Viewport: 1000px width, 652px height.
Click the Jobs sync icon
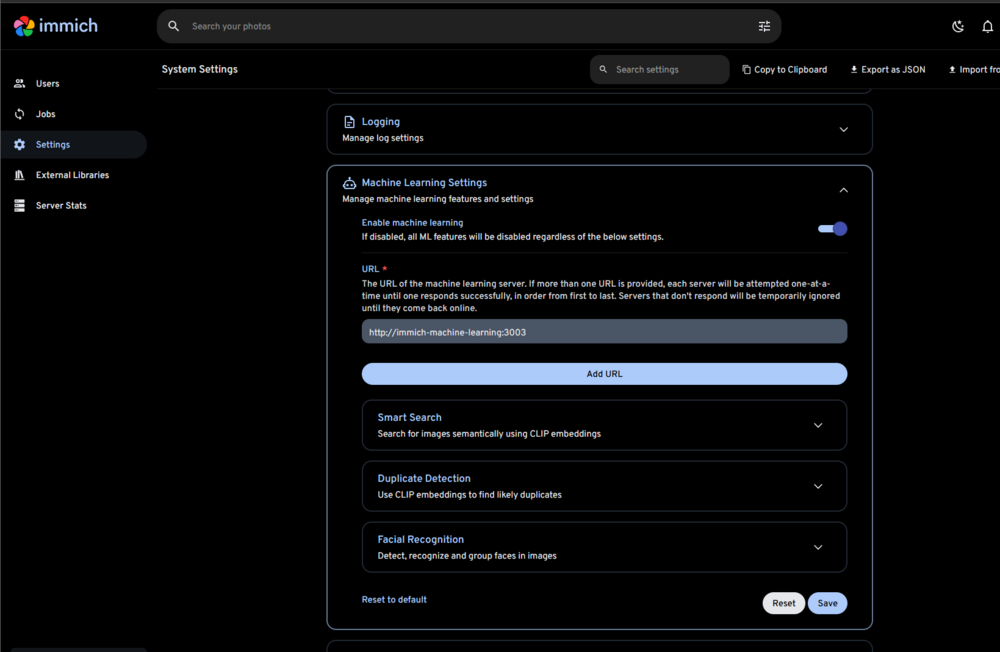tap(20, 114)
